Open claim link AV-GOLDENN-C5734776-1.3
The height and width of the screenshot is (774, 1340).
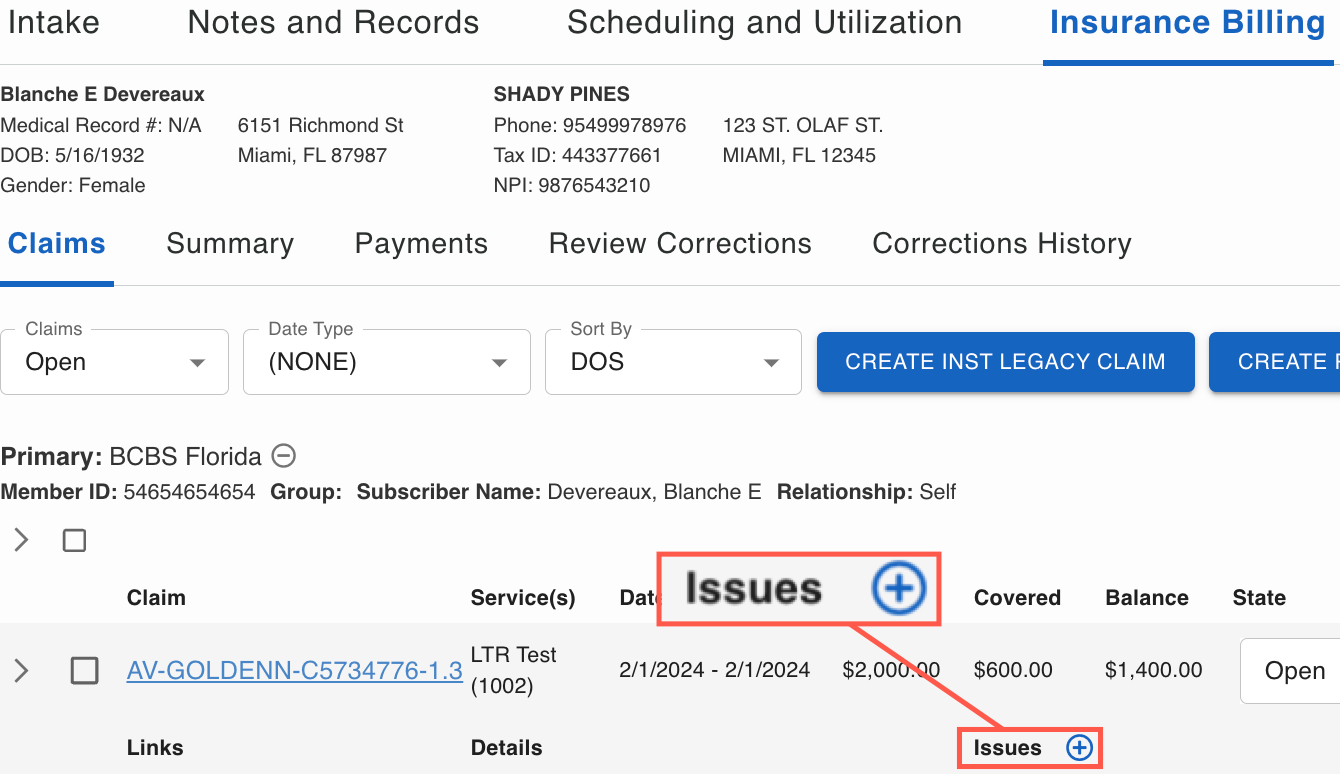coord(294,671)
